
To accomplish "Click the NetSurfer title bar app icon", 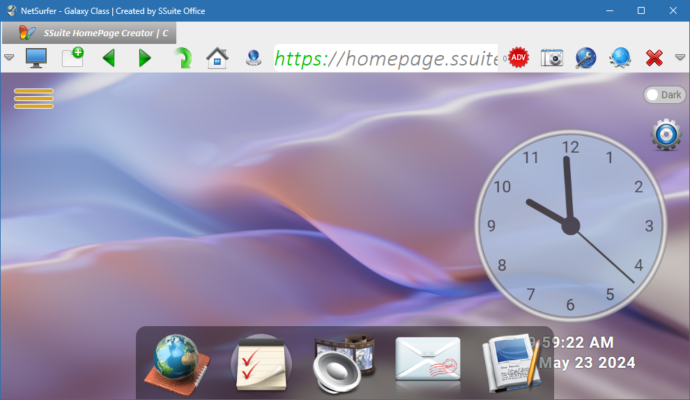I will [11, 11].
